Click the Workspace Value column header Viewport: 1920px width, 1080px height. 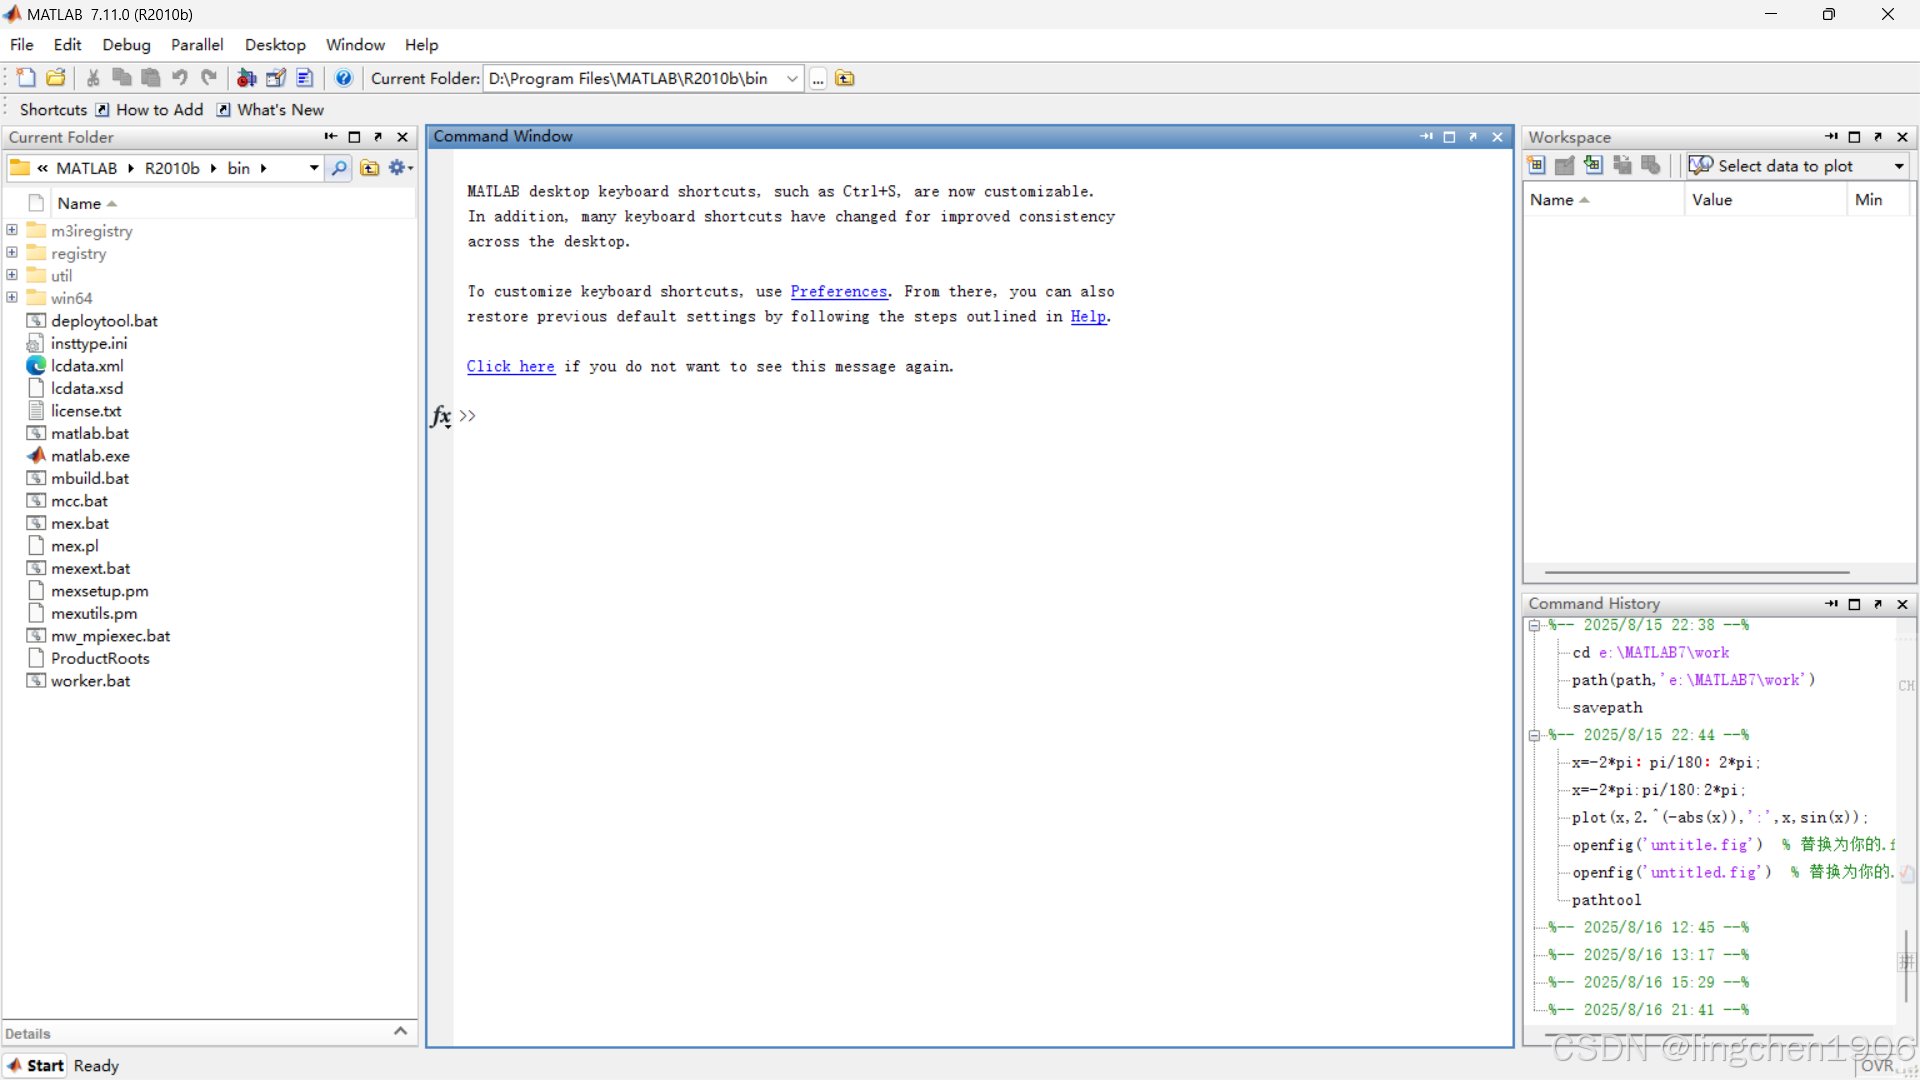point(1765,200)
